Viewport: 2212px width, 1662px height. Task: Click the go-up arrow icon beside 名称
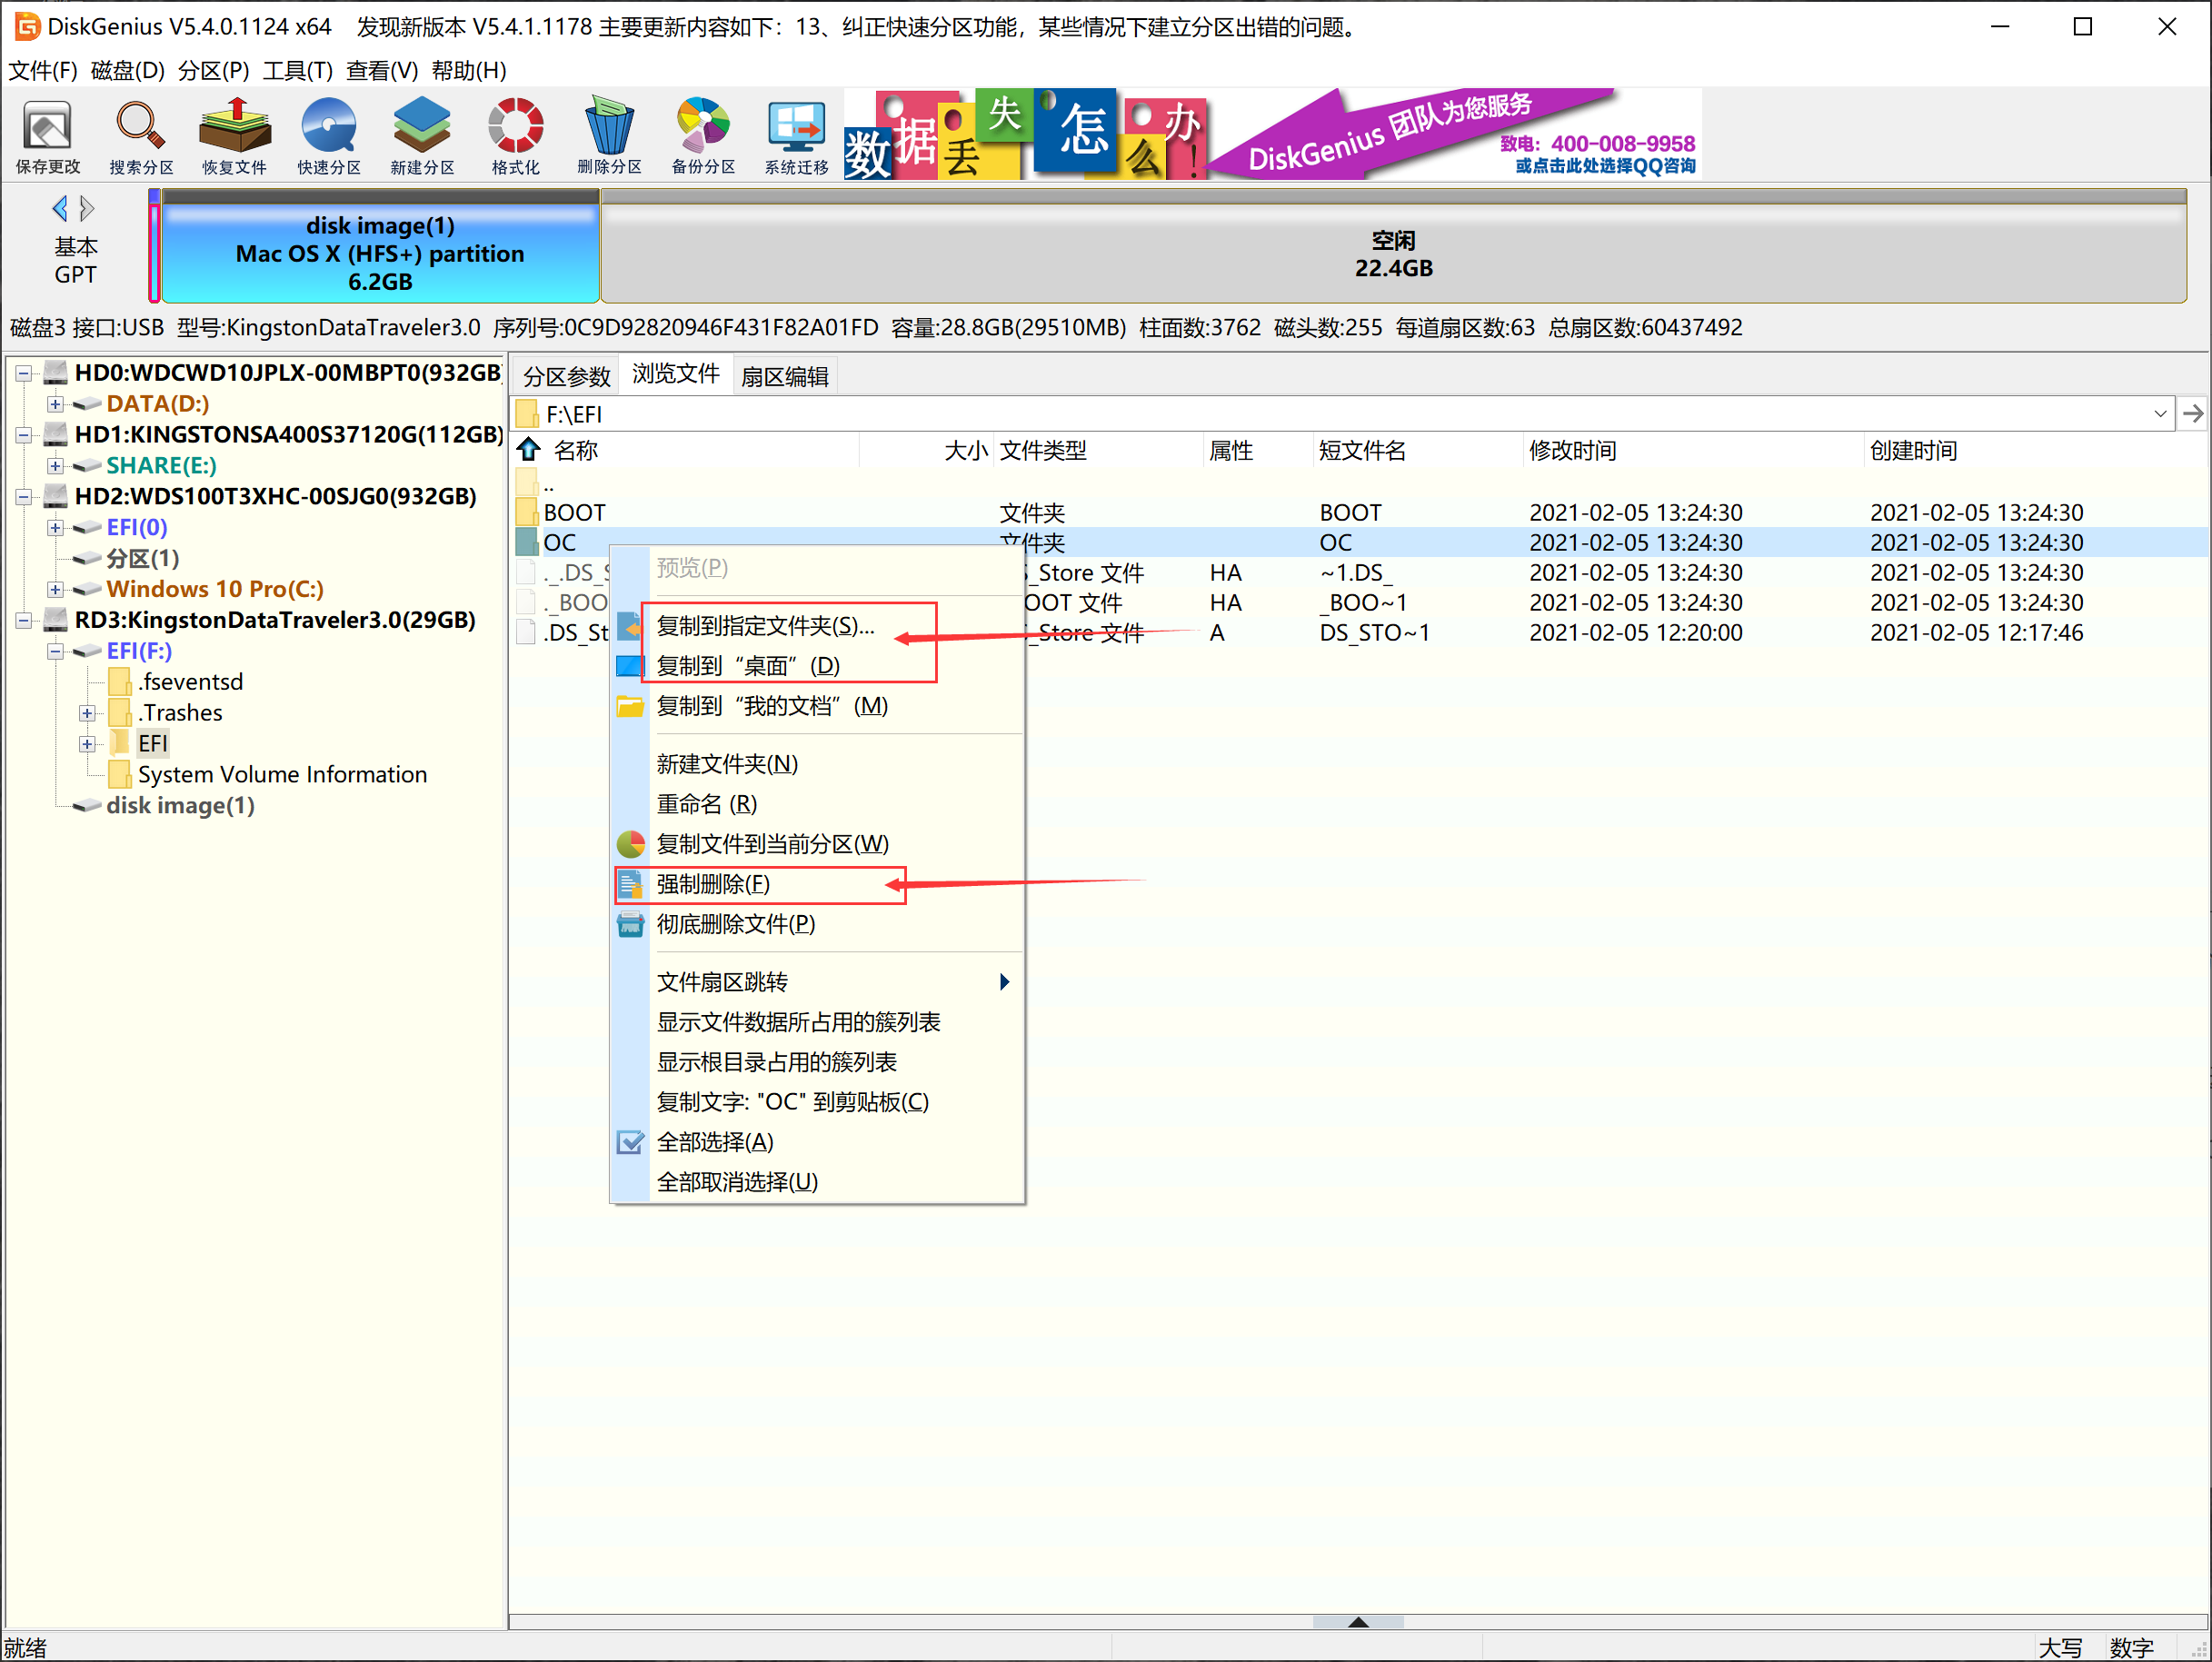(529, 450)
